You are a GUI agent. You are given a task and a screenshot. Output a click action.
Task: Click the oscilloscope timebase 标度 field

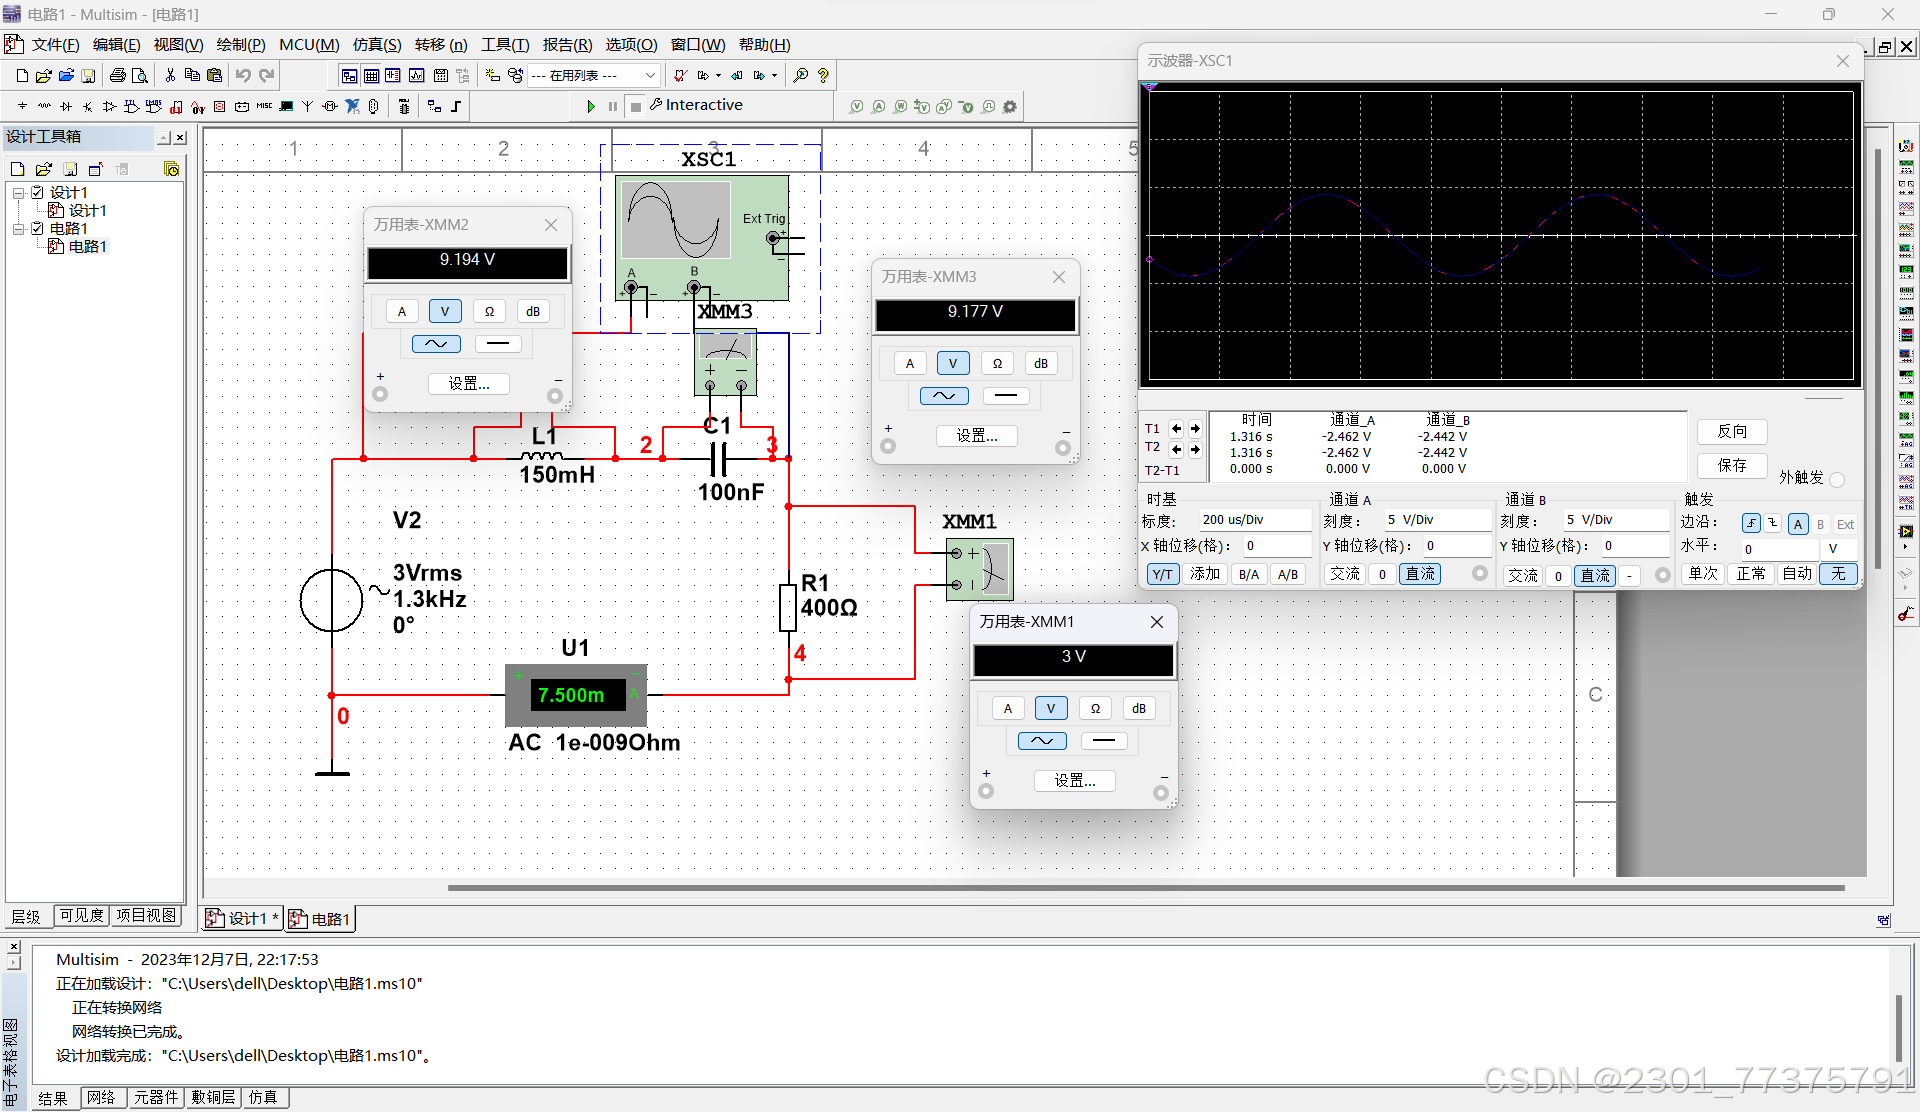[x=1254, y=520]
